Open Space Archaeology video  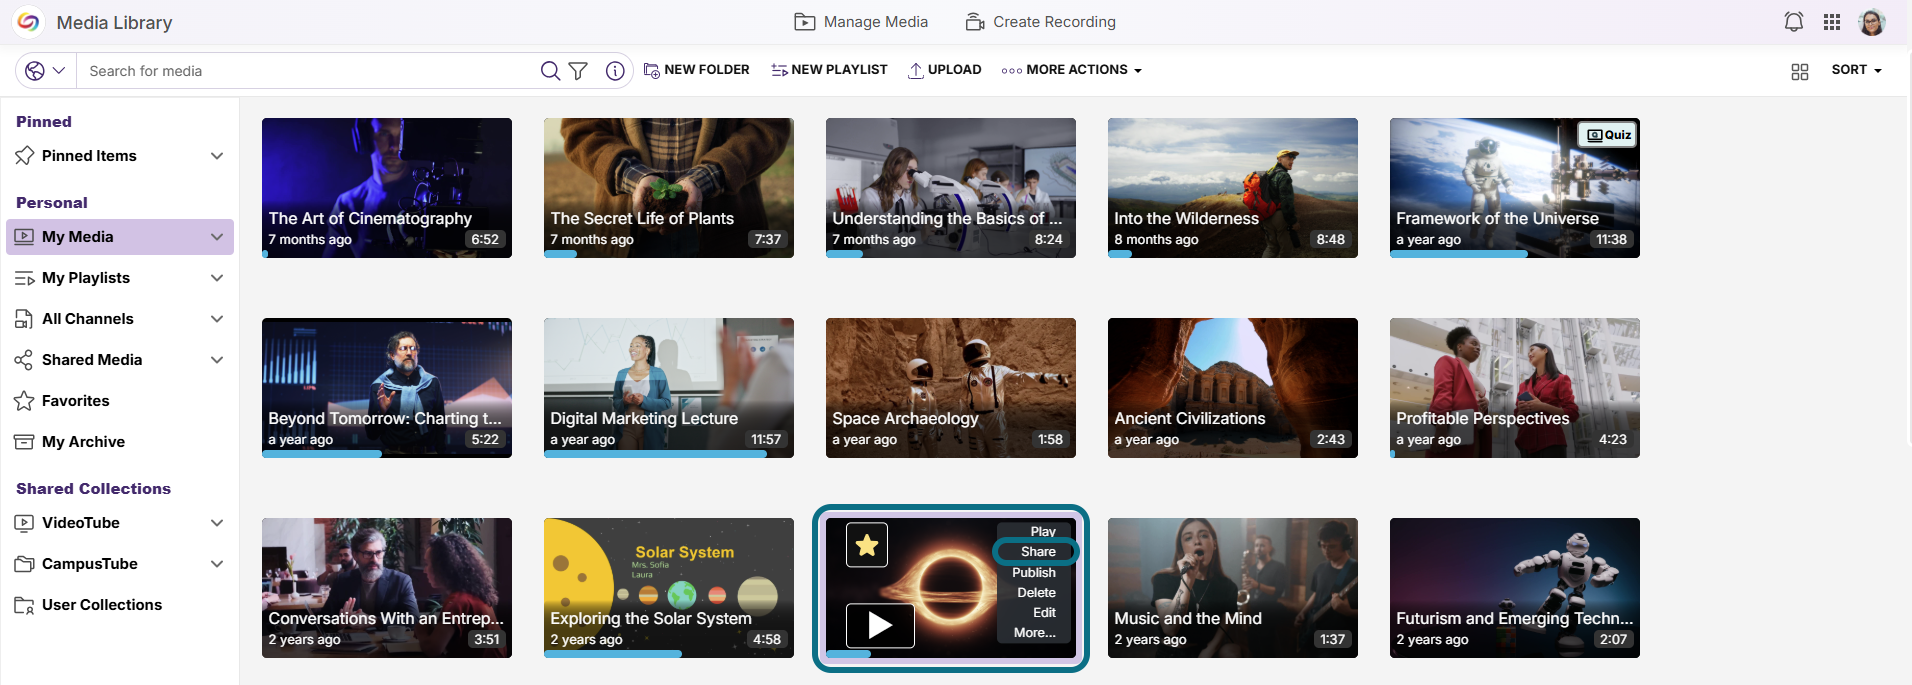click(x=951, y=388)
